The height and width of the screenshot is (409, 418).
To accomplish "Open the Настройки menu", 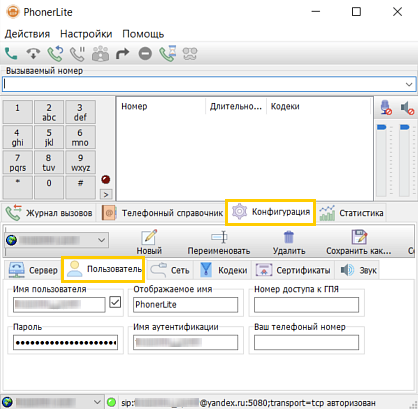I will click(x=86, y=34).
